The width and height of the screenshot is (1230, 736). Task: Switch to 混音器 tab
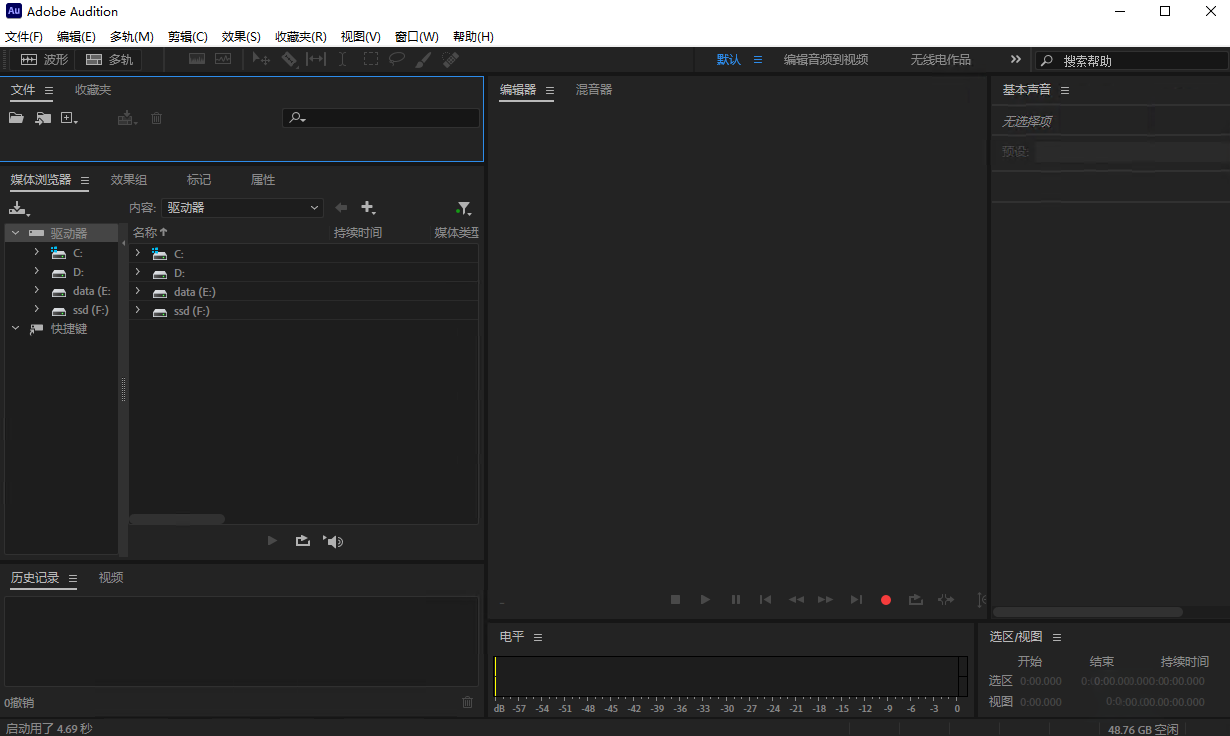(x=594, y=89)
